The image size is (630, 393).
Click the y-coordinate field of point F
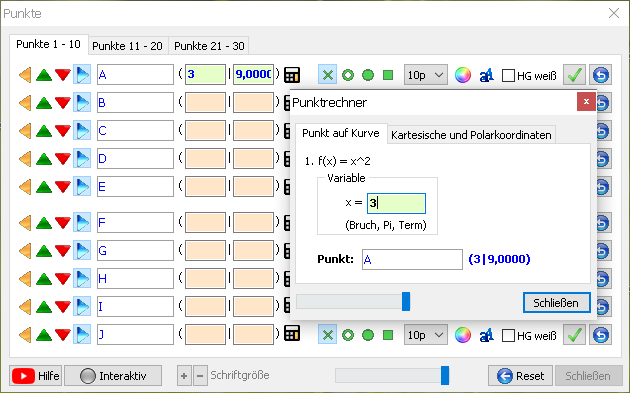point(254,223)
